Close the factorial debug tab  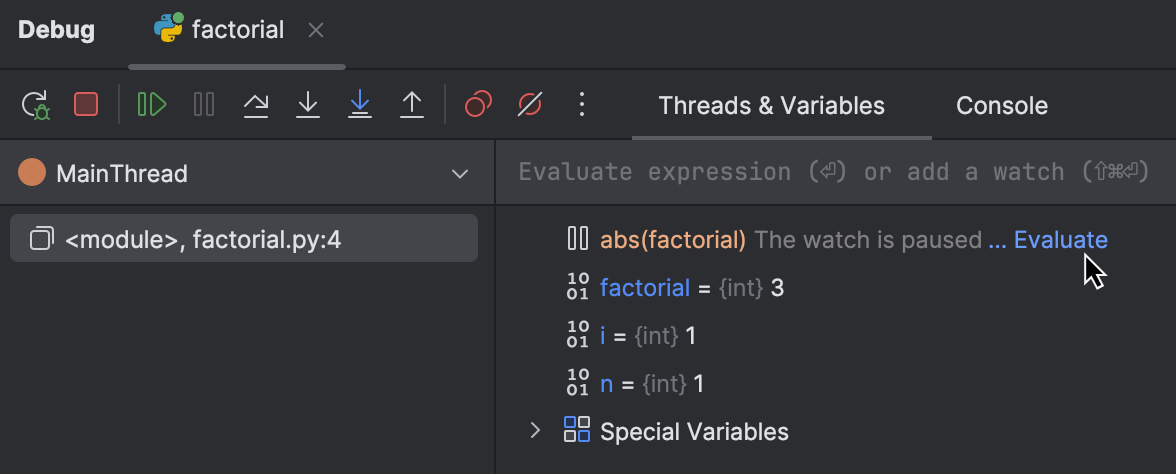316,31
